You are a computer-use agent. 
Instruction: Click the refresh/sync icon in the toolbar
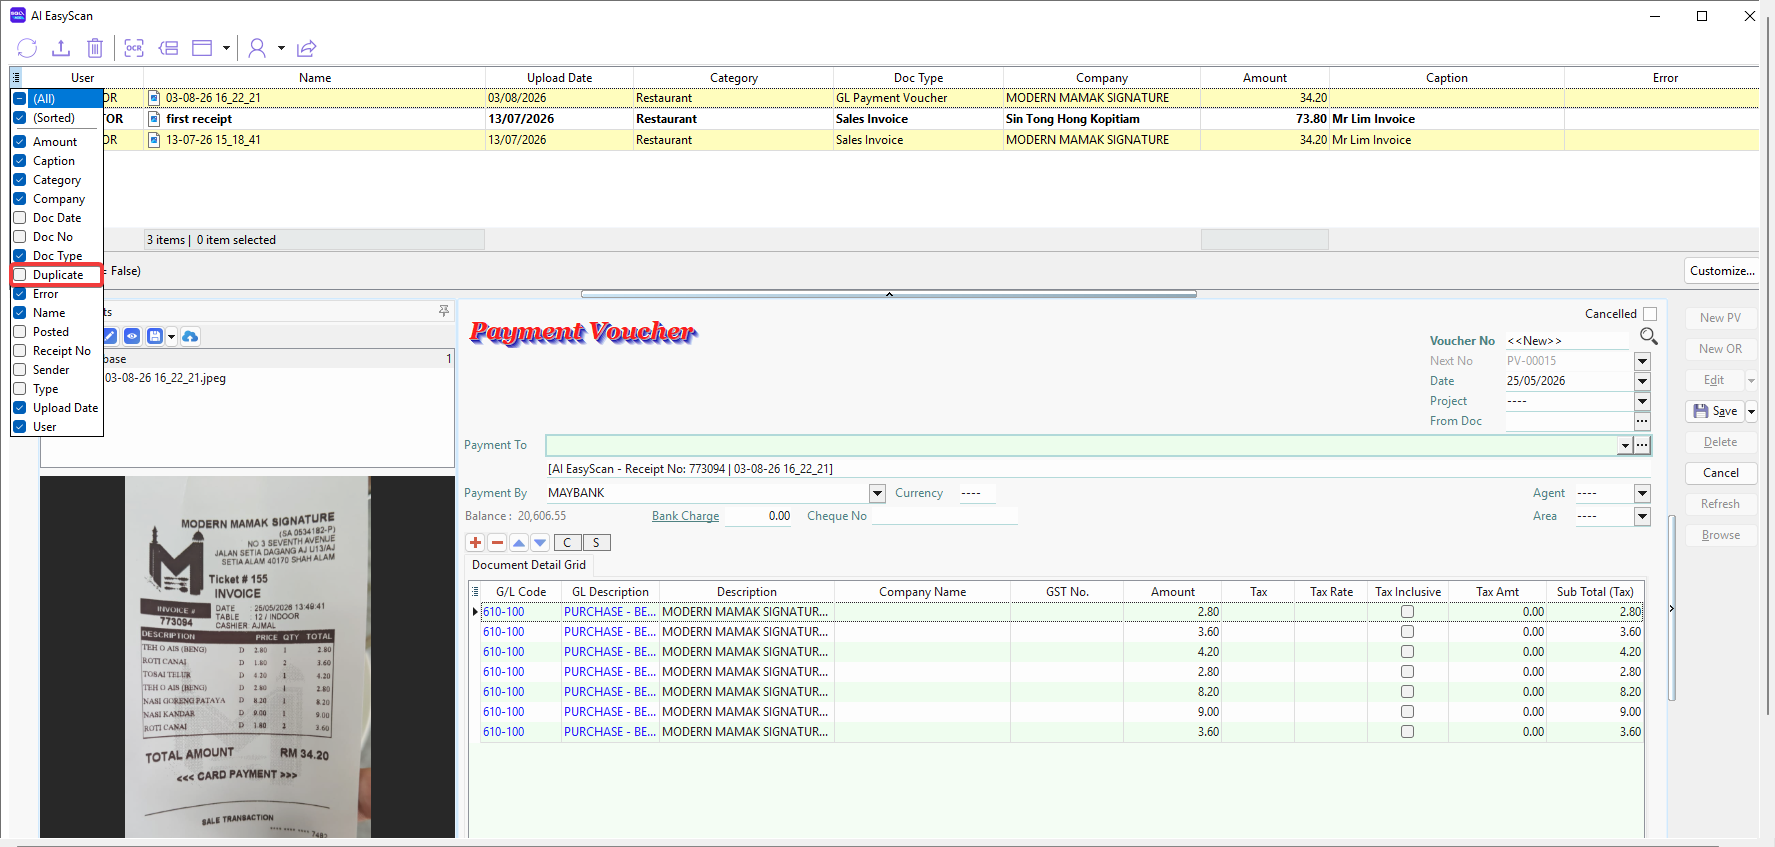point(27,48)
